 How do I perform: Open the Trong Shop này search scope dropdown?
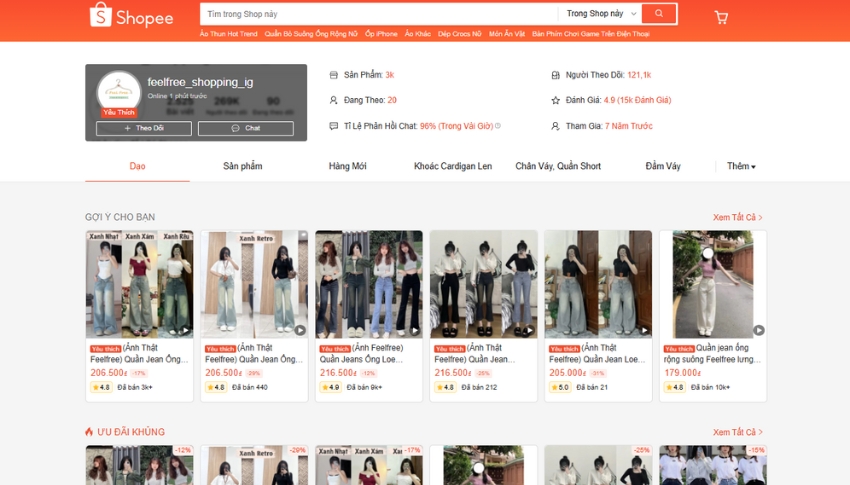coord(601,14)
